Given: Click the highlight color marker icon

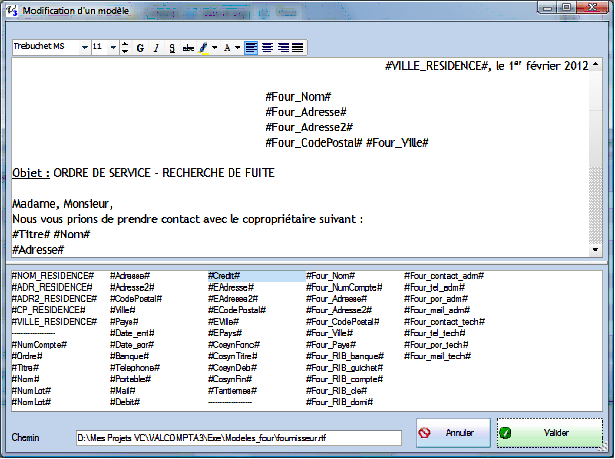Looking at the screenshot, I should tap(203, 47).
